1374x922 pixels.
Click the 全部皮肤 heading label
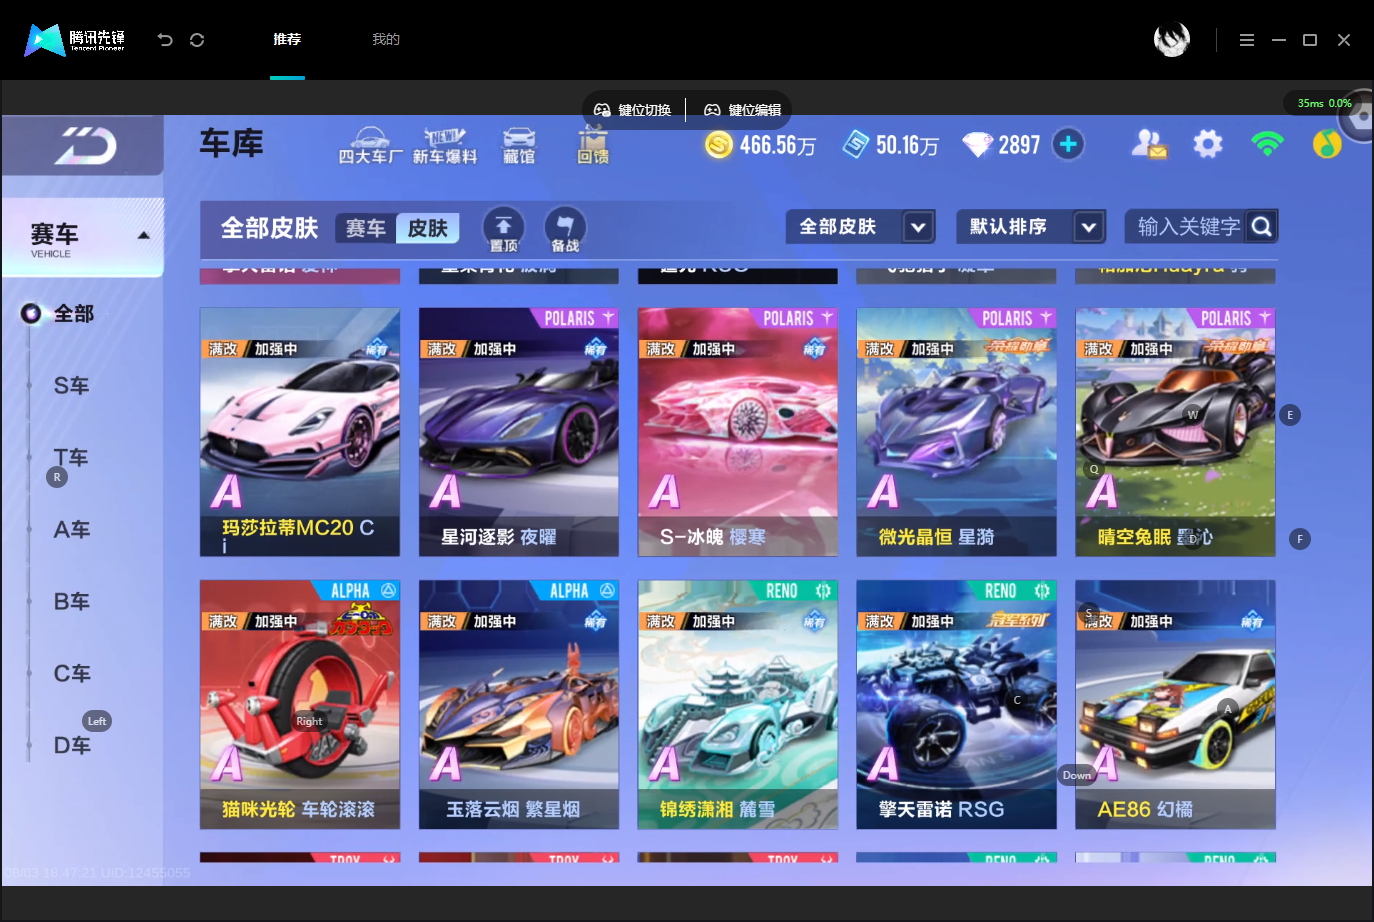269,228
